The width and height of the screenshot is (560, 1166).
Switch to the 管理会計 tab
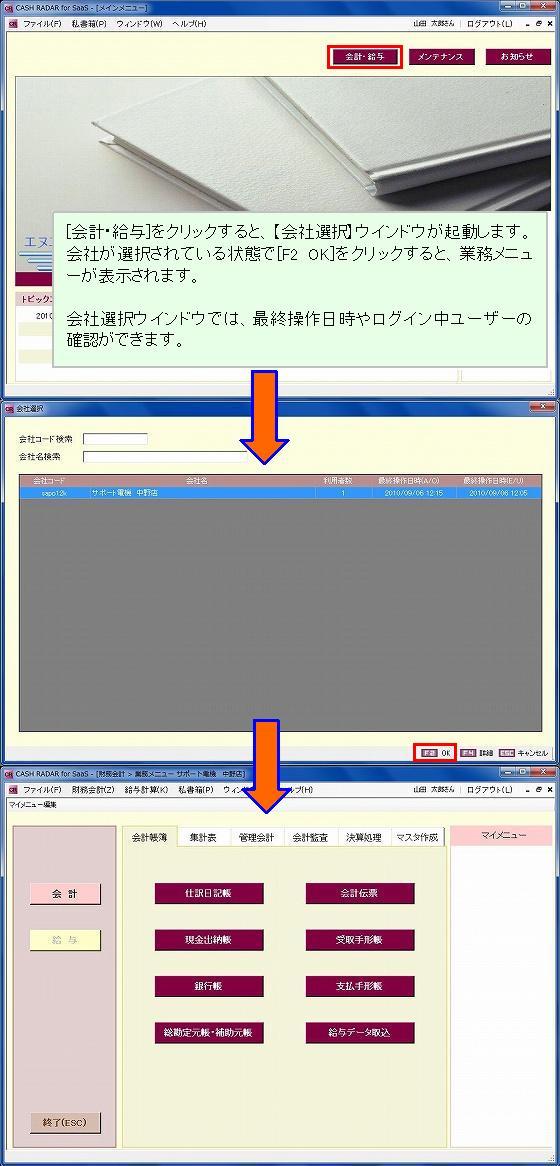click(x=257, y=837)
